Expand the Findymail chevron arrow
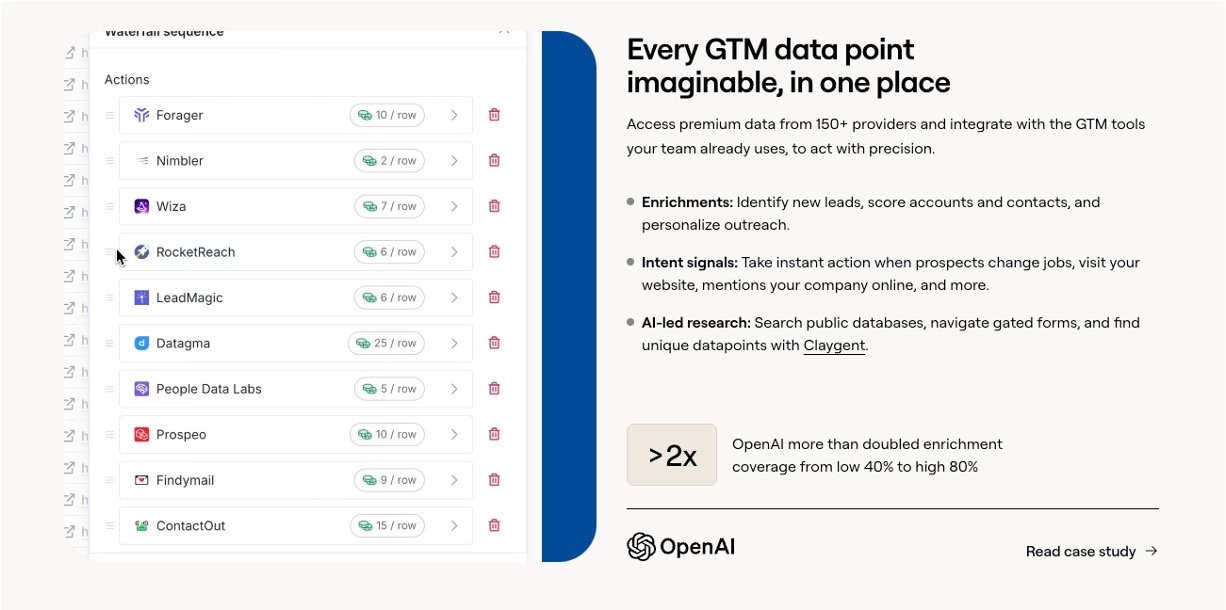 454,480
